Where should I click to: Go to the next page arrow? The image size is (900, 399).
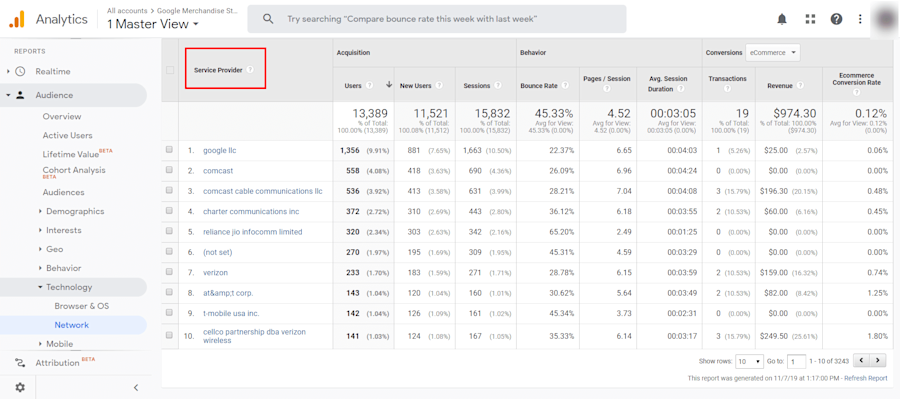[x=878, y=361]
